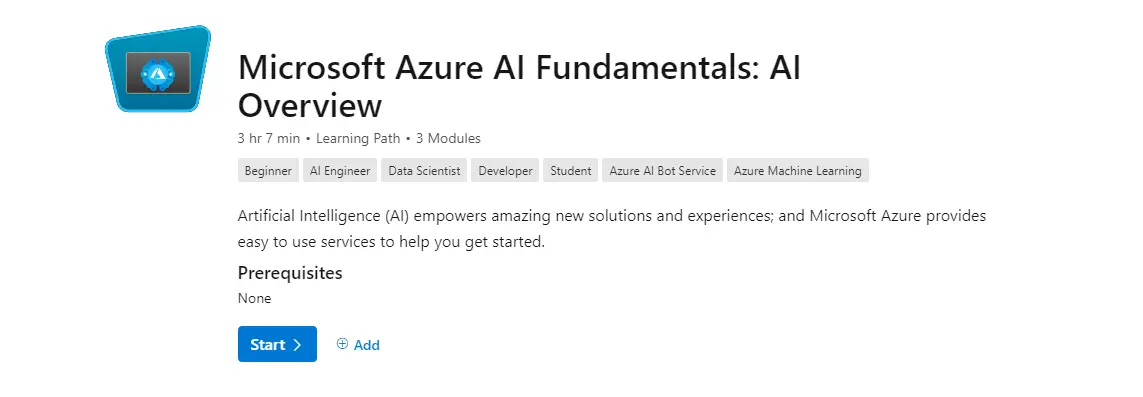Screen dimensions: 1143x397
Task: Click the Prerequisites heading
Action: coord(290,273)
